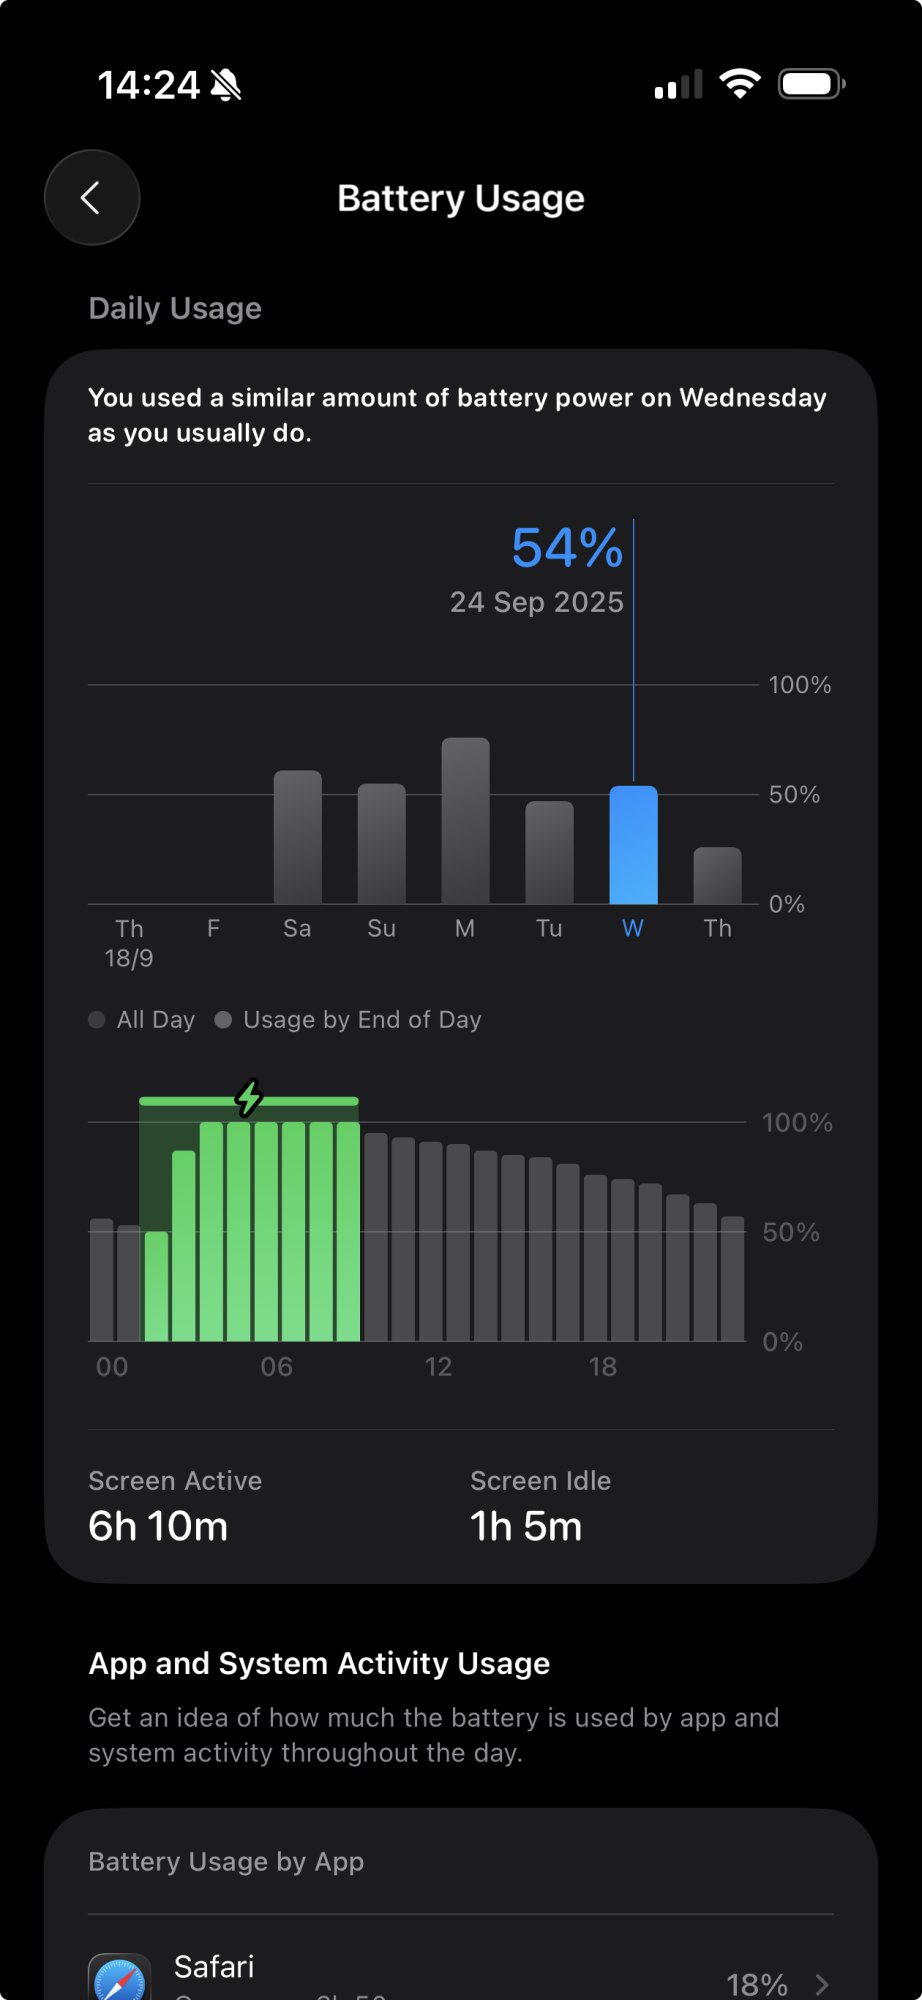Select the Saturday daily usage bar
The image size is (922, 2000).
(297, 837)
